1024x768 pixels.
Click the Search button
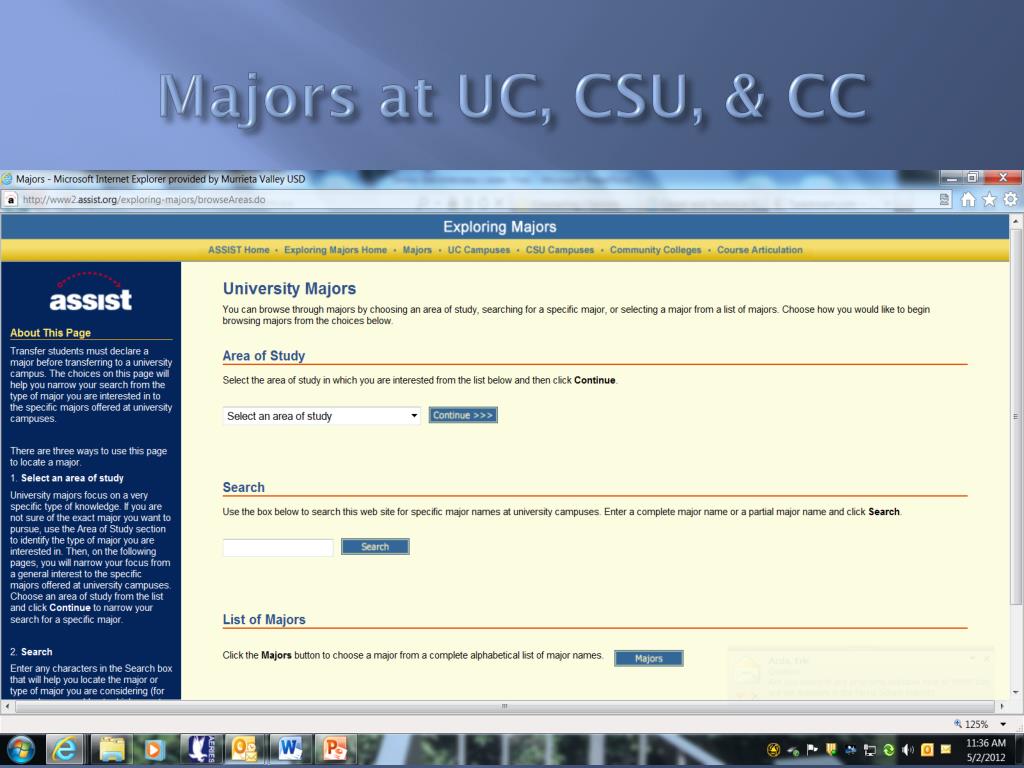pos(375,547)
